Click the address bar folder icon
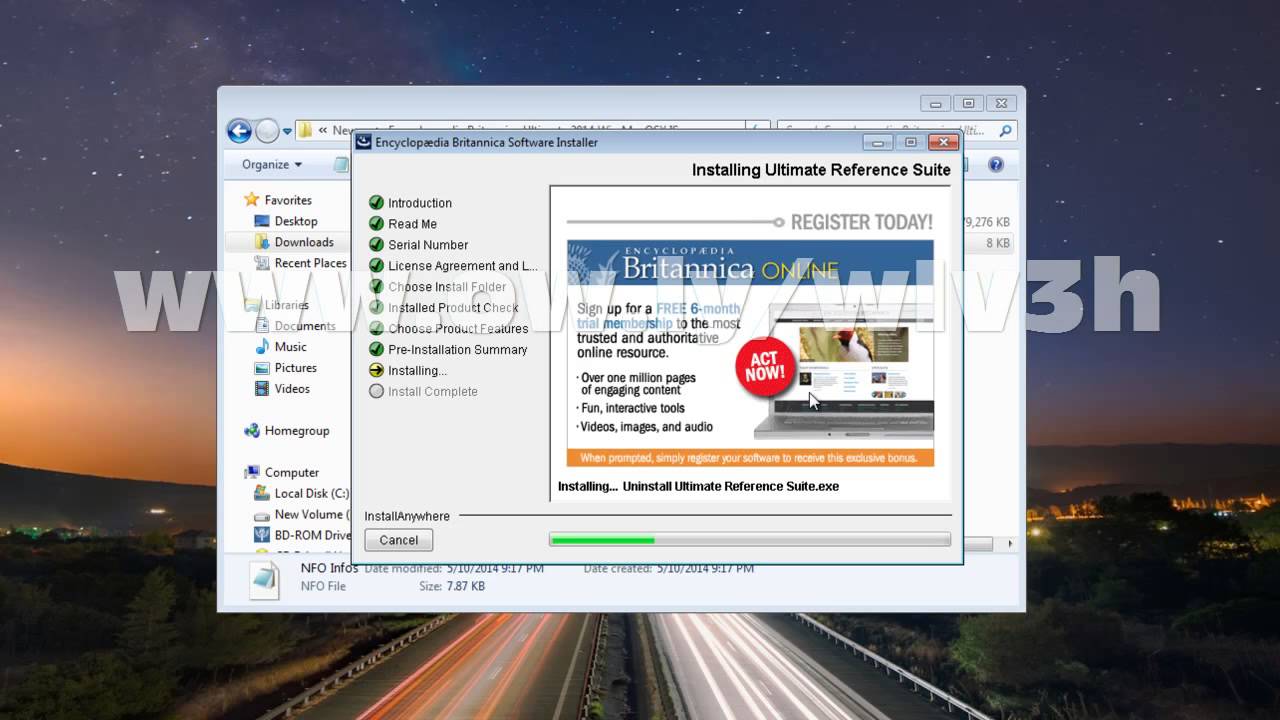Screen dimensions: 1280x720 click(306, 130)
